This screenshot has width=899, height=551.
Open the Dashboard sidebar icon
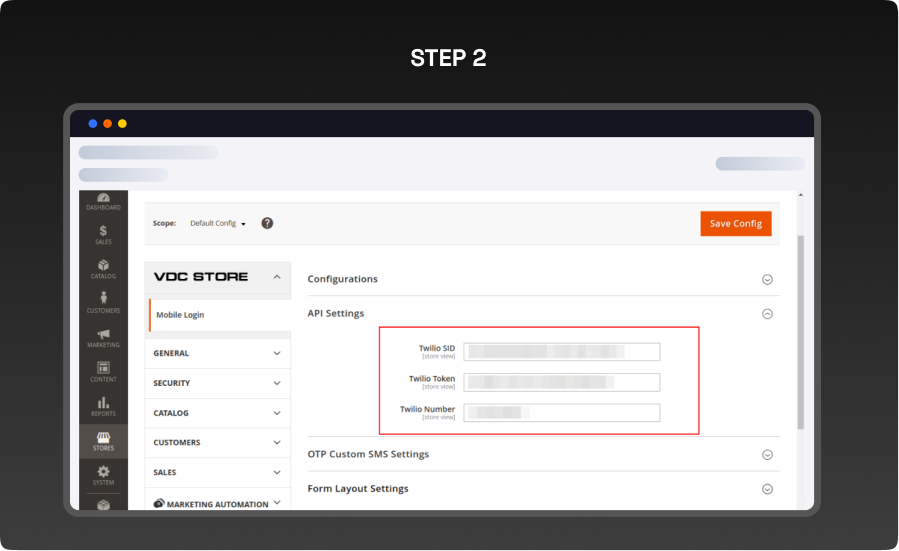103,200
